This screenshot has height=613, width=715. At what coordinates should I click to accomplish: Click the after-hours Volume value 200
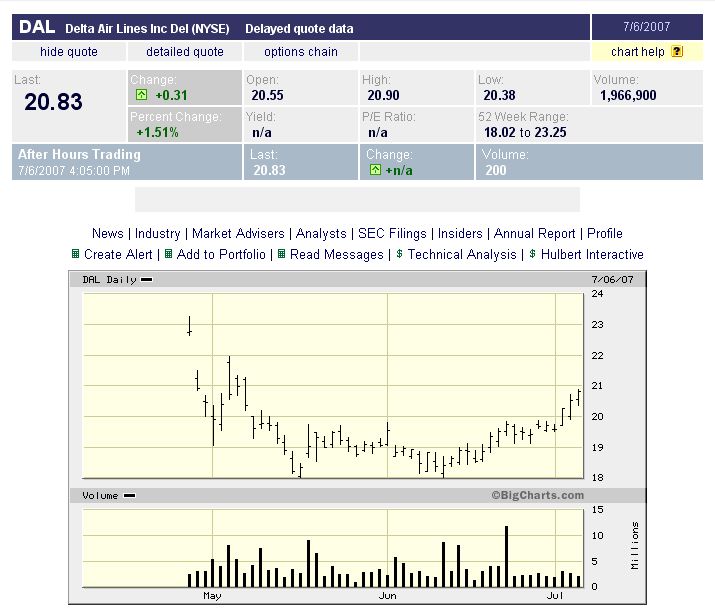coord(496,170)
